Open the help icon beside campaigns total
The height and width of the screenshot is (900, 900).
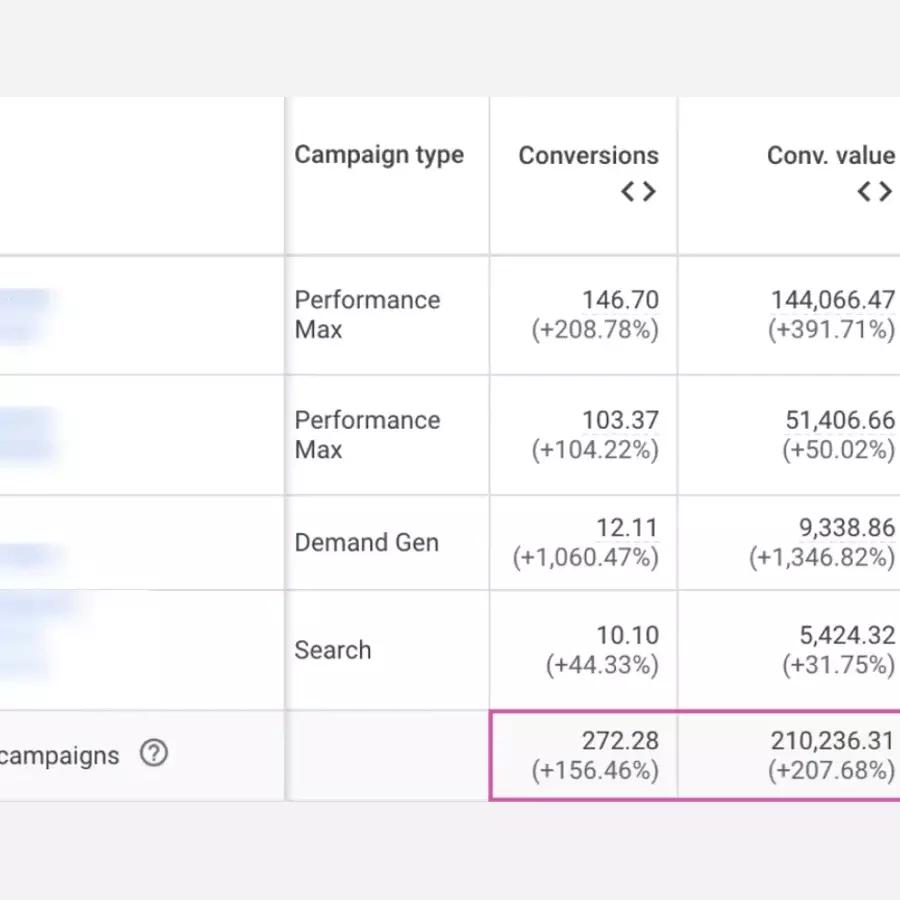154,753
